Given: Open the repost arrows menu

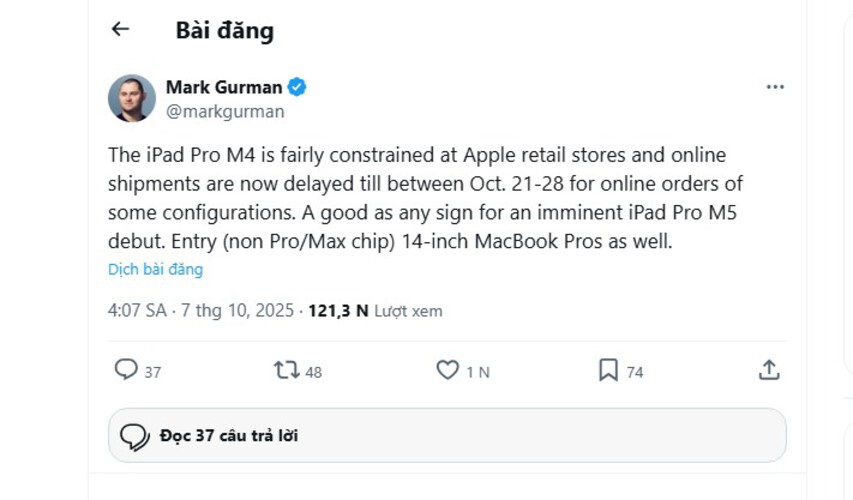Looking at the screenshot, I should 286,370.
